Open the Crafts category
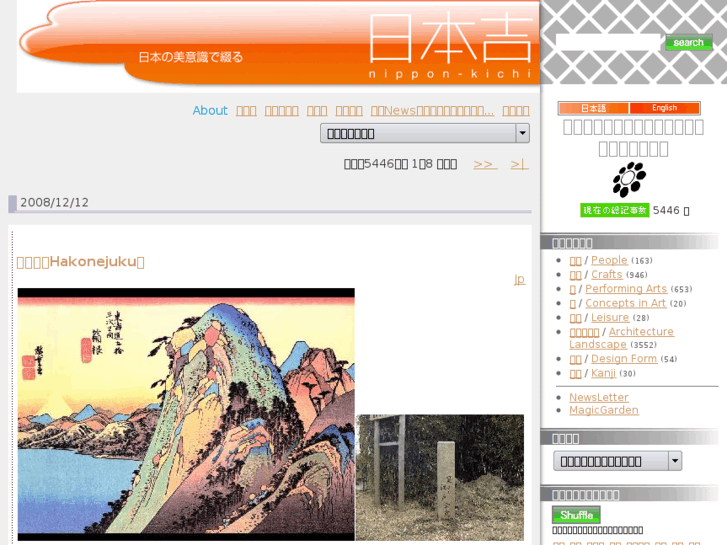 coord(606,275)
